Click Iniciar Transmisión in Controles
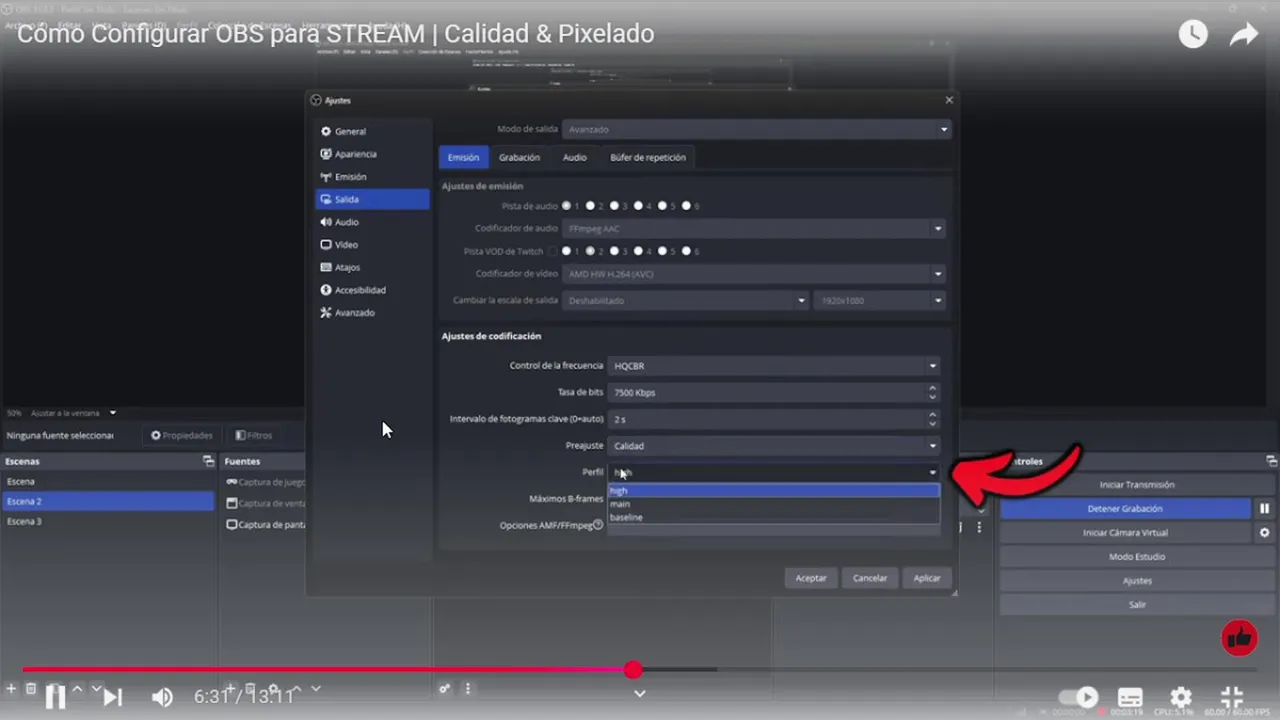 point(1137,485)
